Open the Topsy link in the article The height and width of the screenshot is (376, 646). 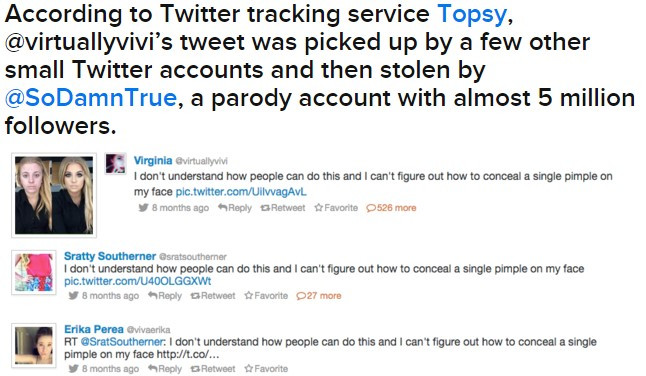(x=472, y=15)
